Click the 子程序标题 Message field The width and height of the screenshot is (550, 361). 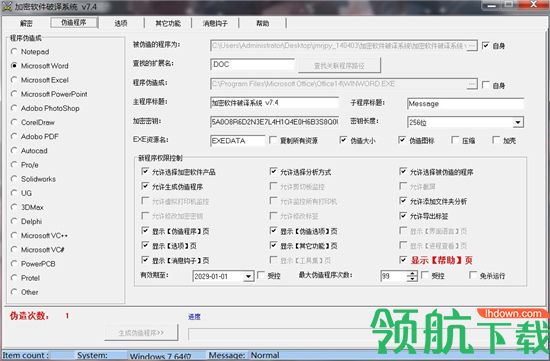click(465, 104)
